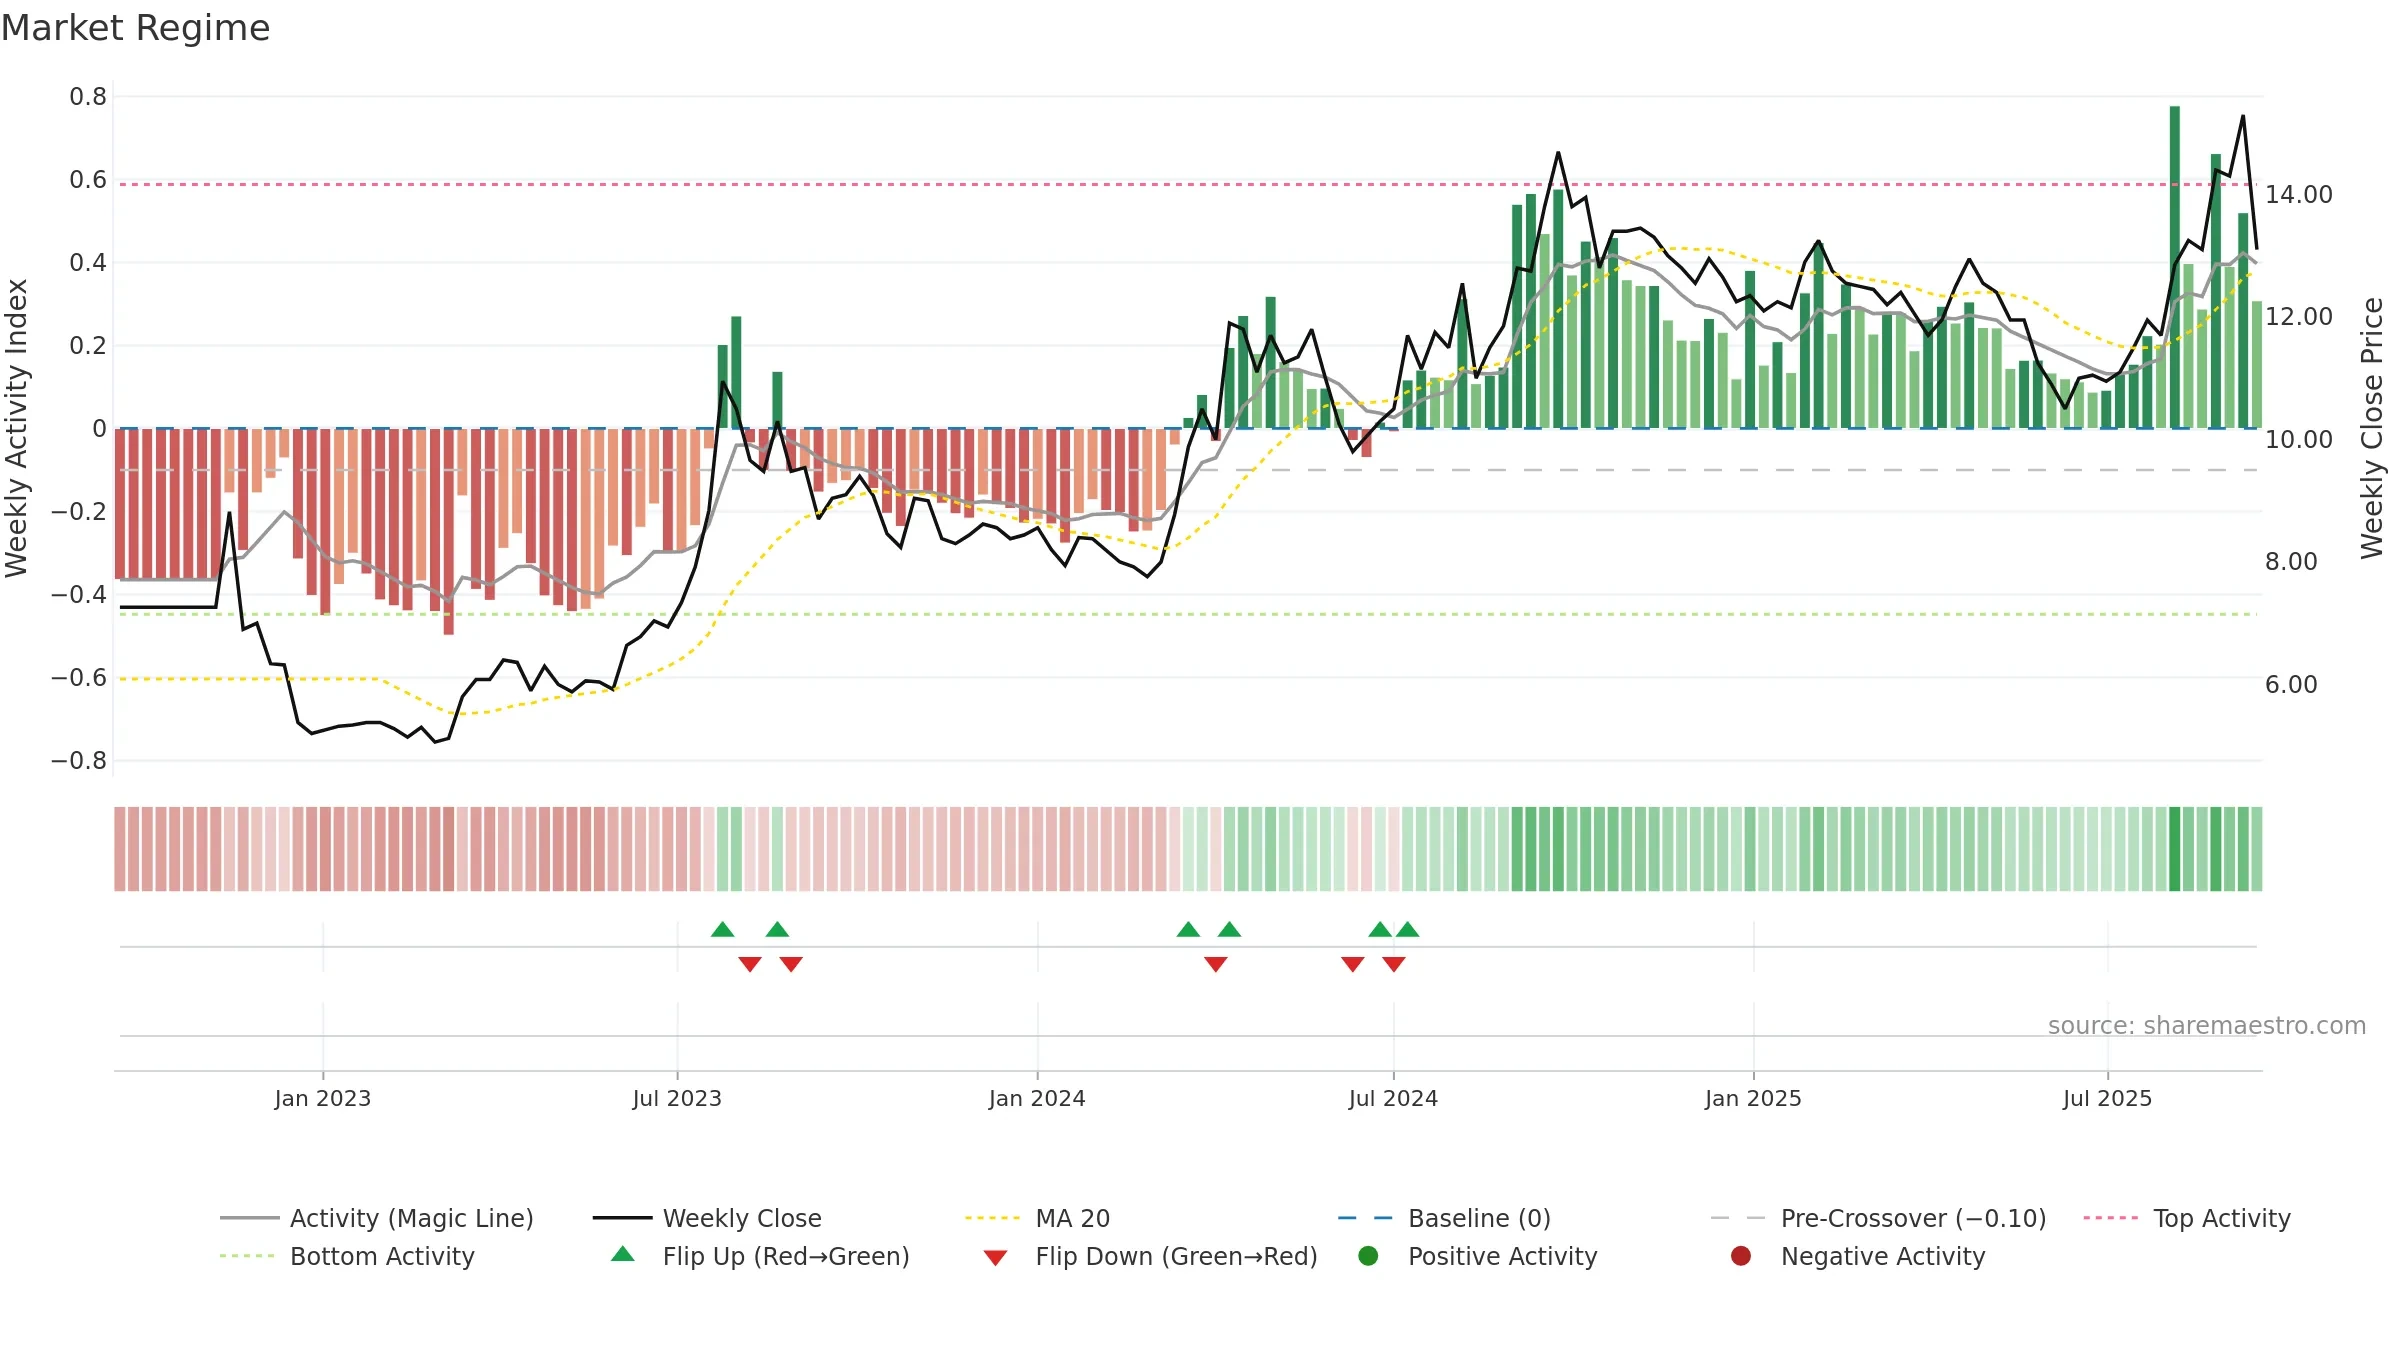
Task: Click the source: sharemaestro.com text
Action: point(2207,1025)
